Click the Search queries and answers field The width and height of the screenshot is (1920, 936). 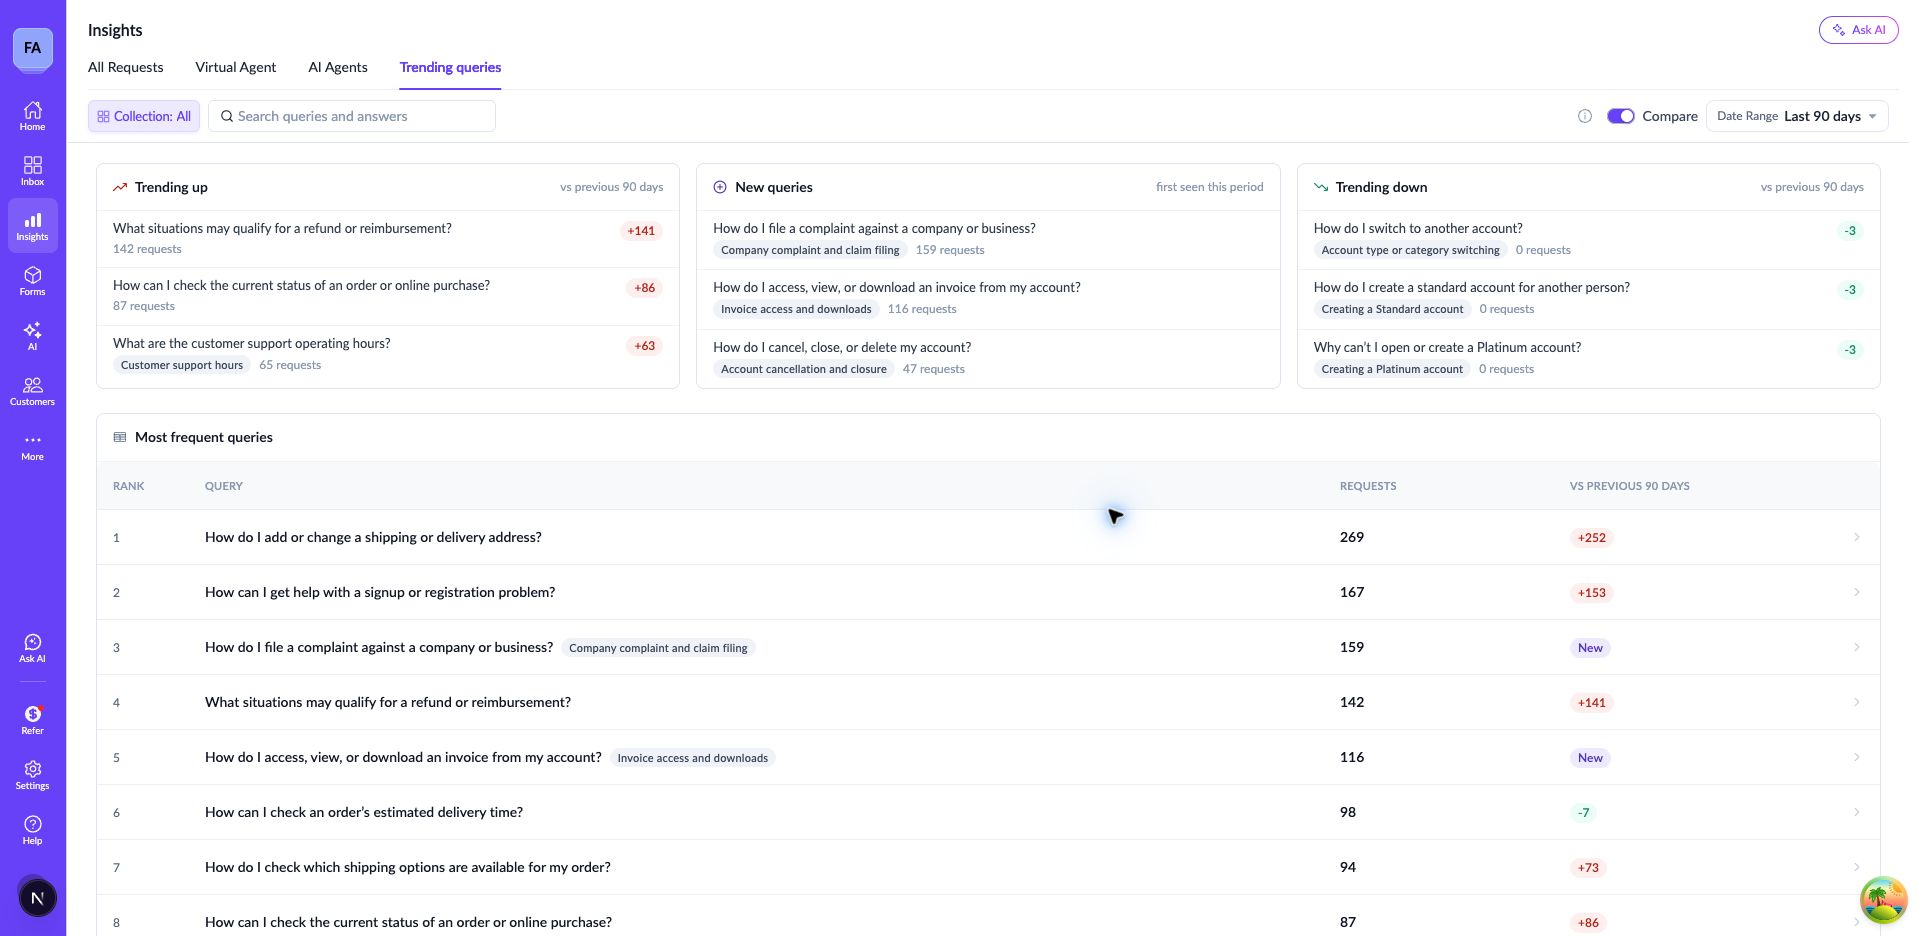point(352,116)
